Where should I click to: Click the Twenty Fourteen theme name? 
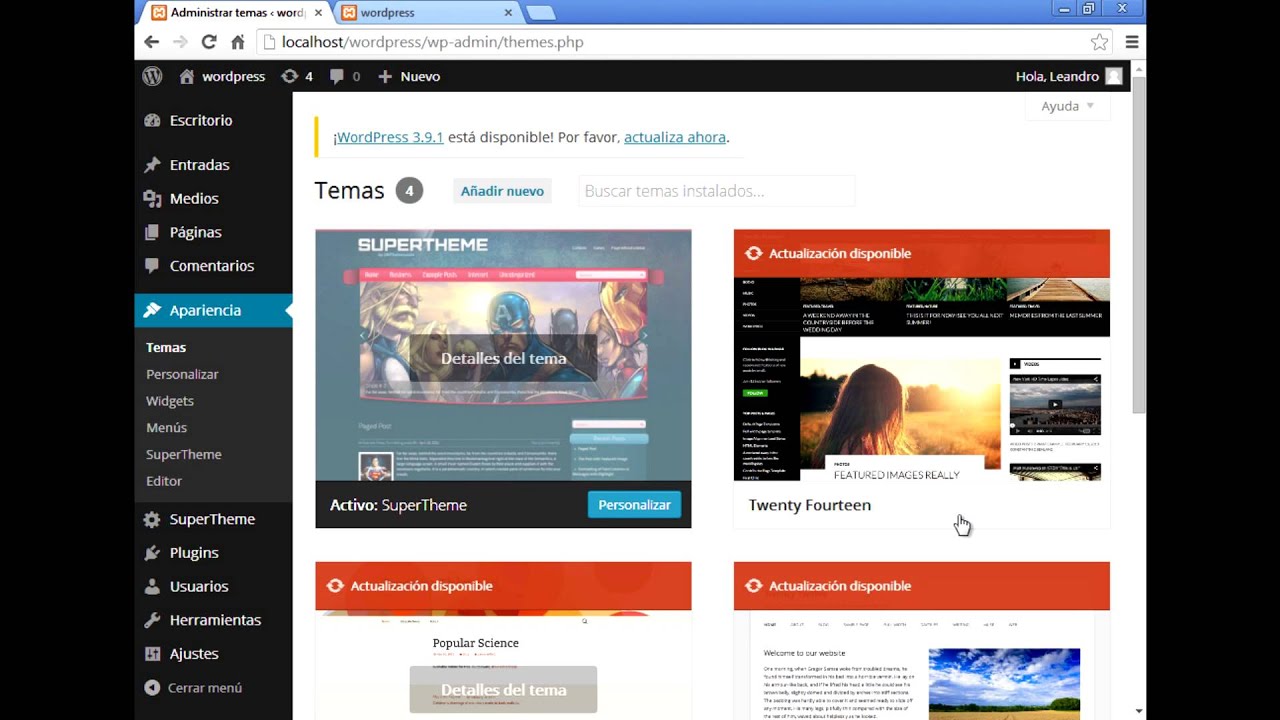tap(810, 505)
